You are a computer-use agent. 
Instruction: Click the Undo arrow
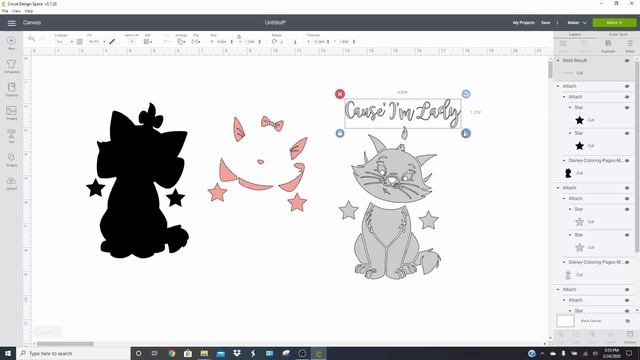coord(31,39)
